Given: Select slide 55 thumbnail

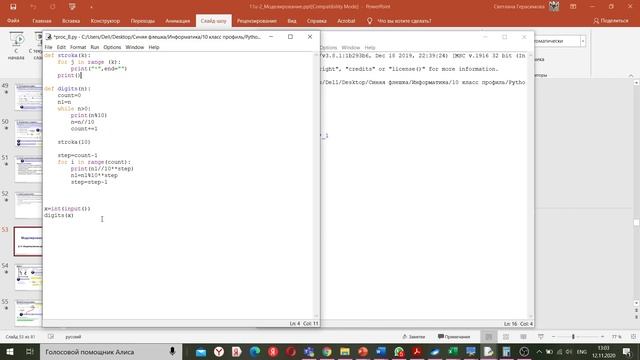Looking at the screenshot, I should pyautogui.click(x=28, y=313).
